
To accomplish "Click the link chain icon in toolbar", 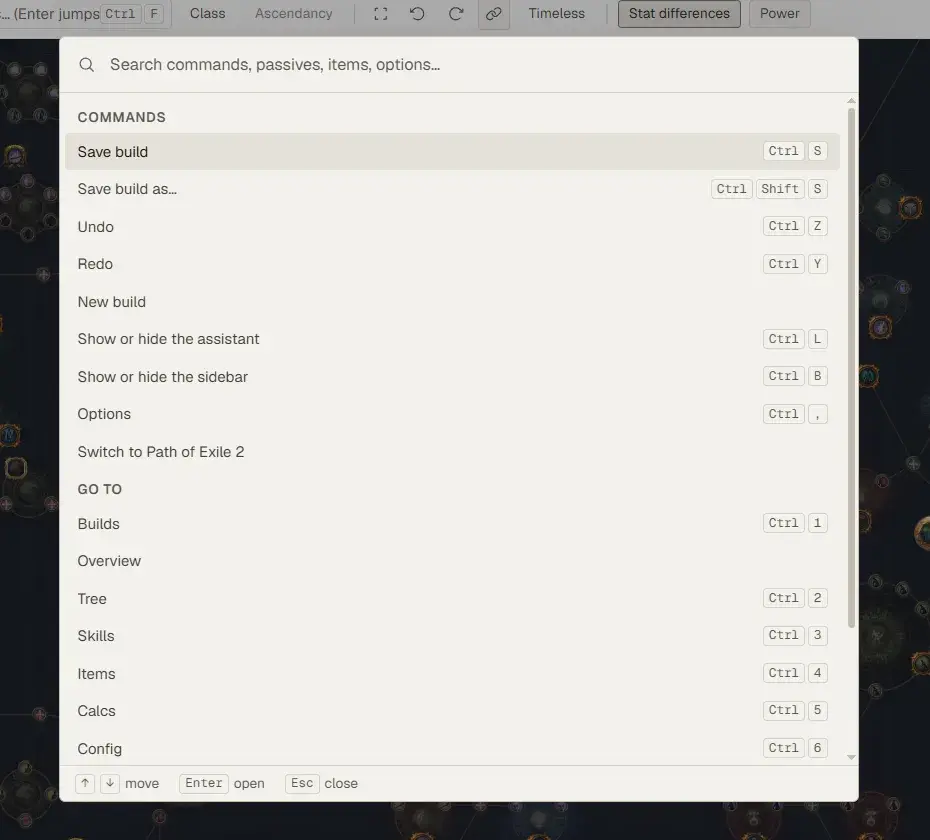I will (493, 14).
